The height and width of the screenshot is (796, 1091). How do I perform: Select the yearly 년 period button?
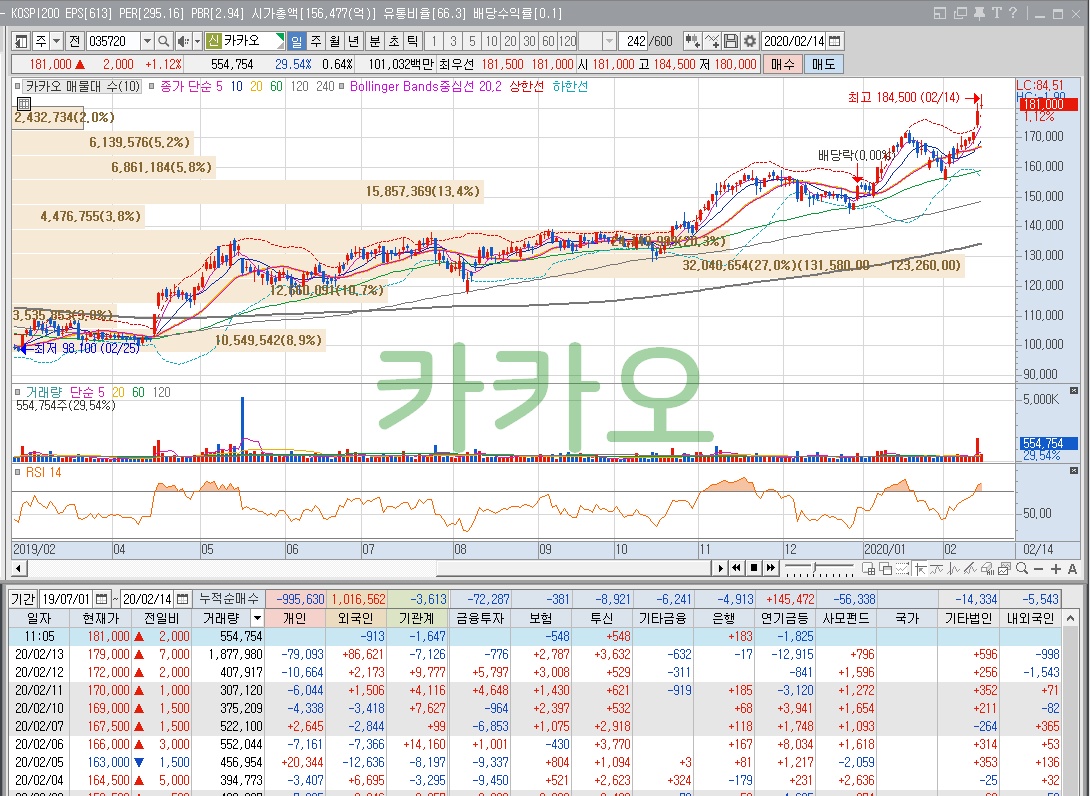click(353, 41)
